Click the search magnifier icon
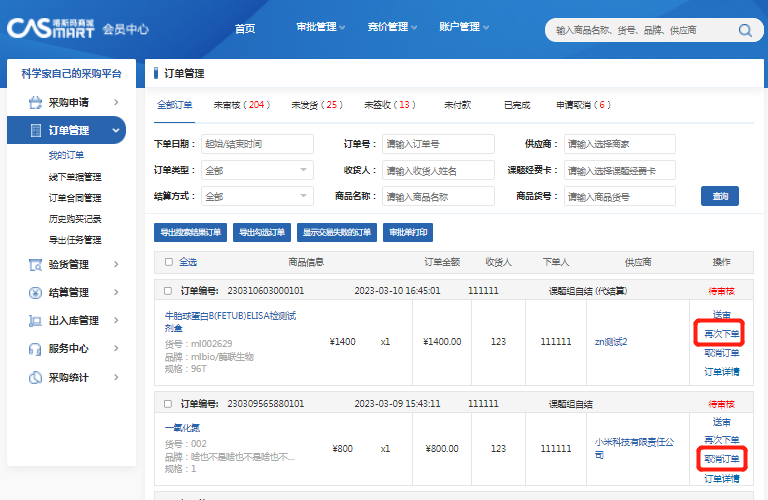This screenshot has width=768, height=500. pyautogui.click(x=745, y=30)
